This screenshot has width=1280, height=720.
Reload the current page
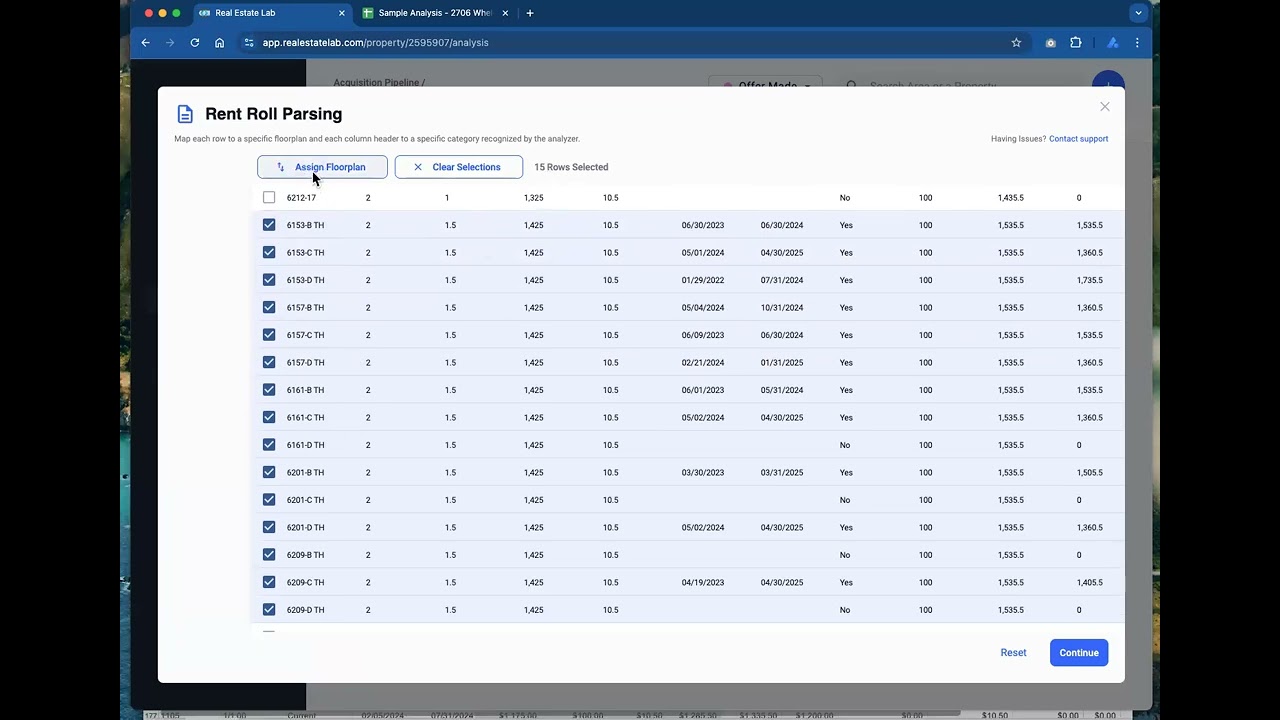point(195,43)
